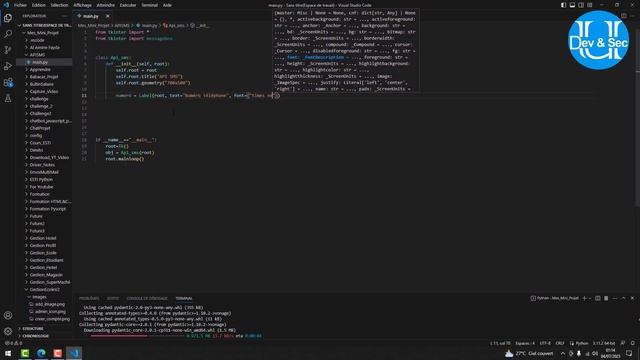Open the Accounts icon in activity bar
The width and height of the screenshot is (640, 360).
click(x=8, y=315)
